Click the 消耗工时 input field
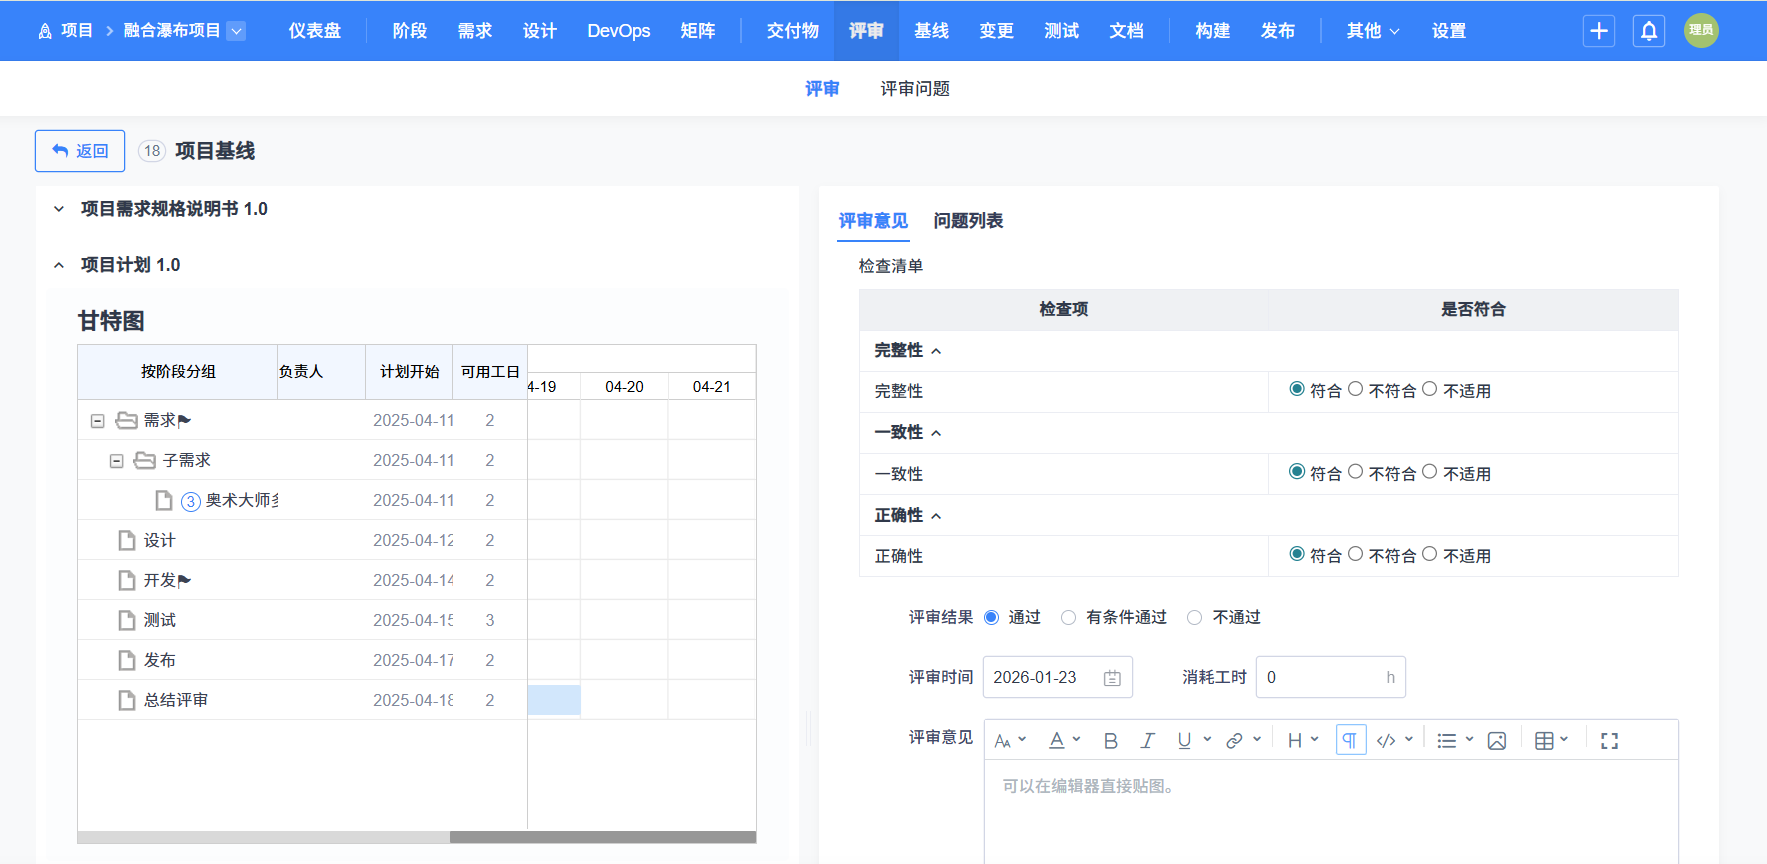This screenshot has height=864, width=1767. [x=1320, y=678]
